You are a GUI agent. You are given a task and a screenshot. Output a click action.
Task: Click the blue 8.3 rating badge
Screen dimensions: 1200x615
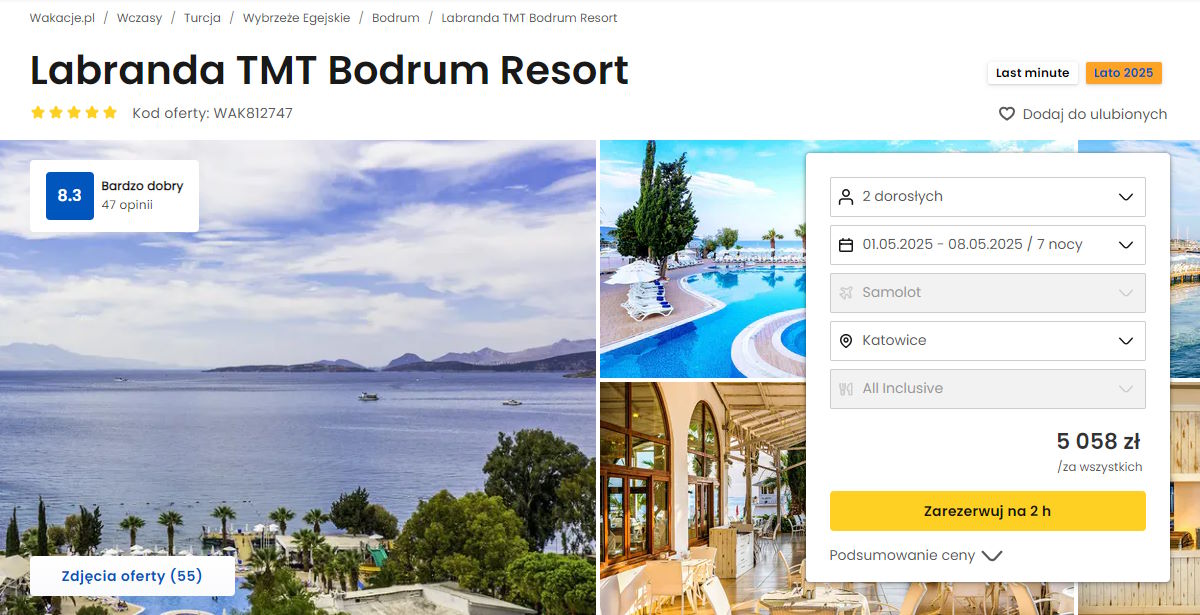[x=69, y=196]
